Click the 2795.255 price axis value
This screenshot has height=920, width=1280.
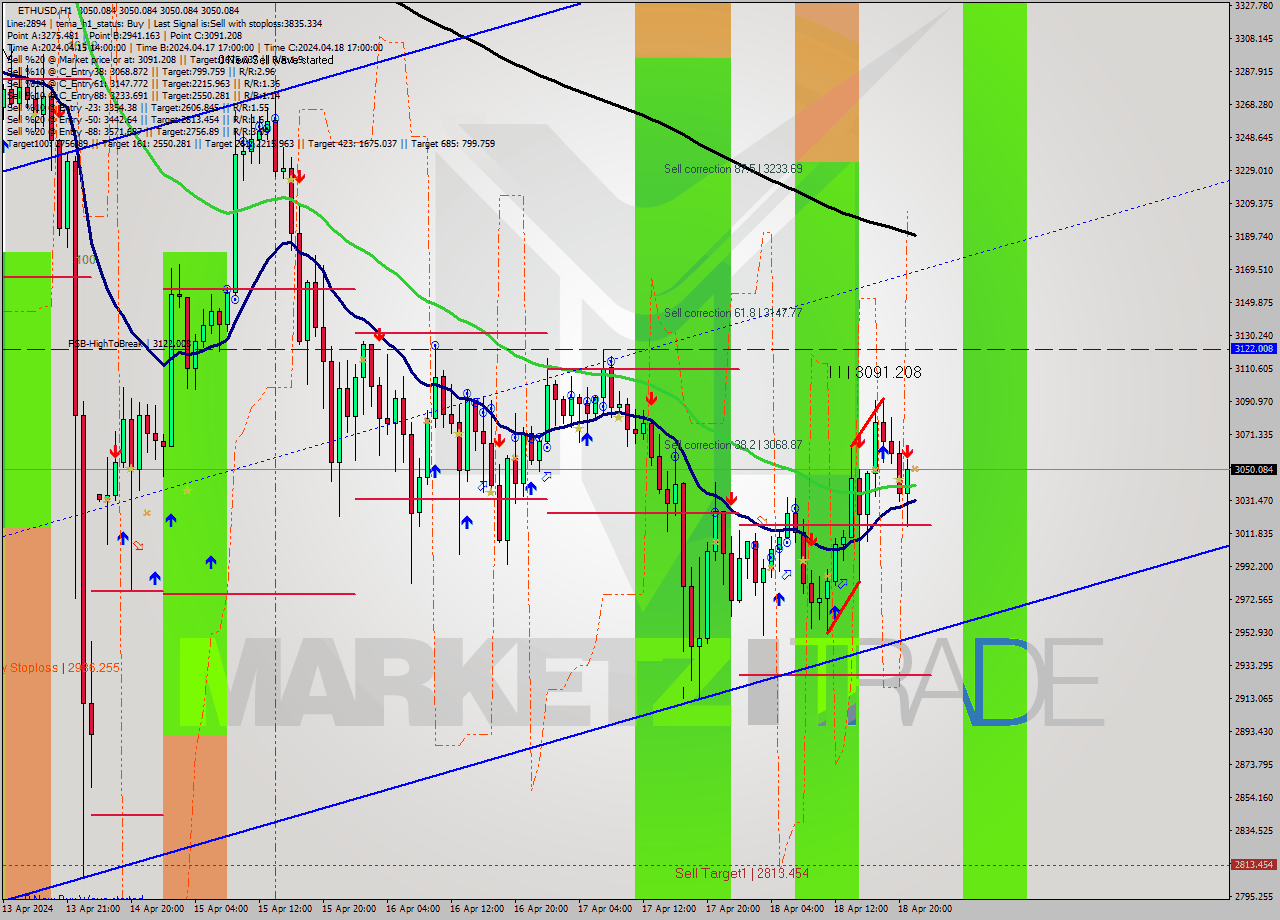coord(1253,897)
